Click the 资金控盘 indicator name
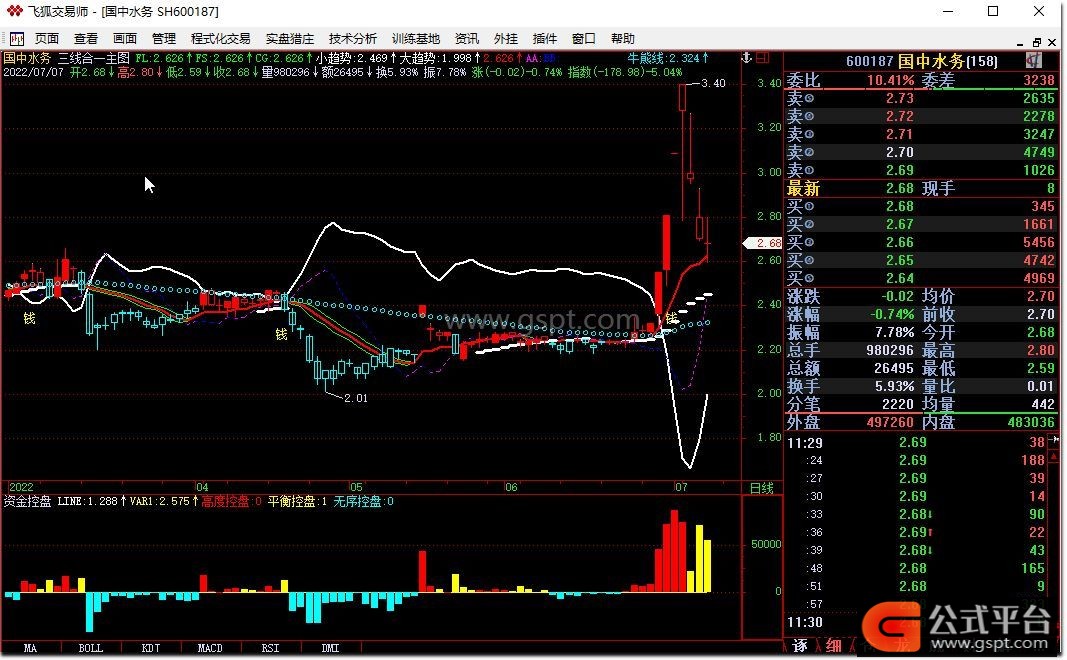The image size is (1067, 660). pos(27,501)
